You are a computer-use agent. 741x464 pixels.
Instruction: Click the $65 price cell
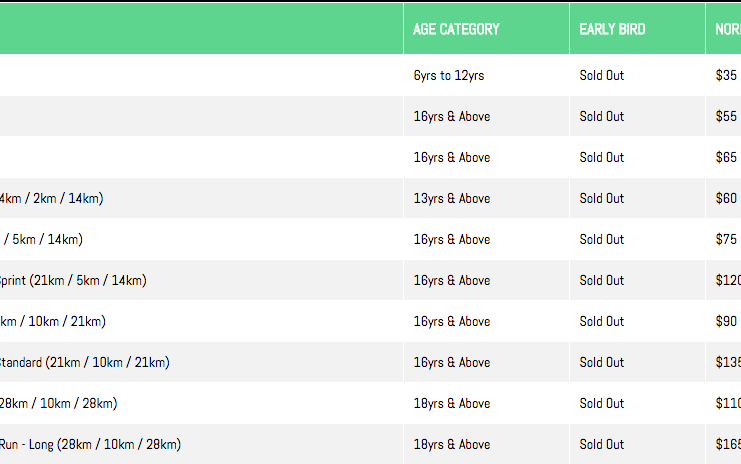coord(726,157)
